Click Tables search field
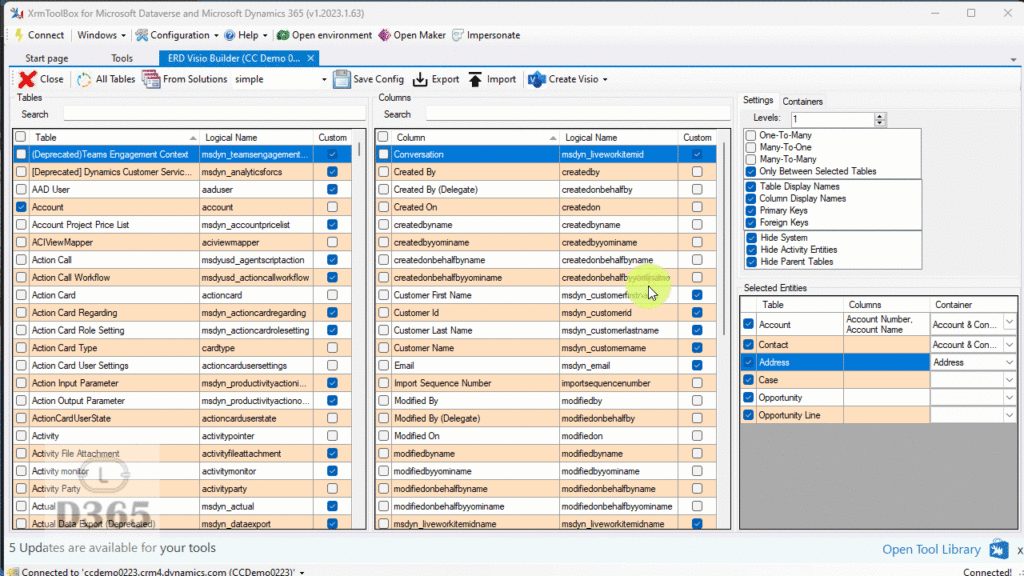Screen dimensions: 1024x576 click(x=214, y=114)
